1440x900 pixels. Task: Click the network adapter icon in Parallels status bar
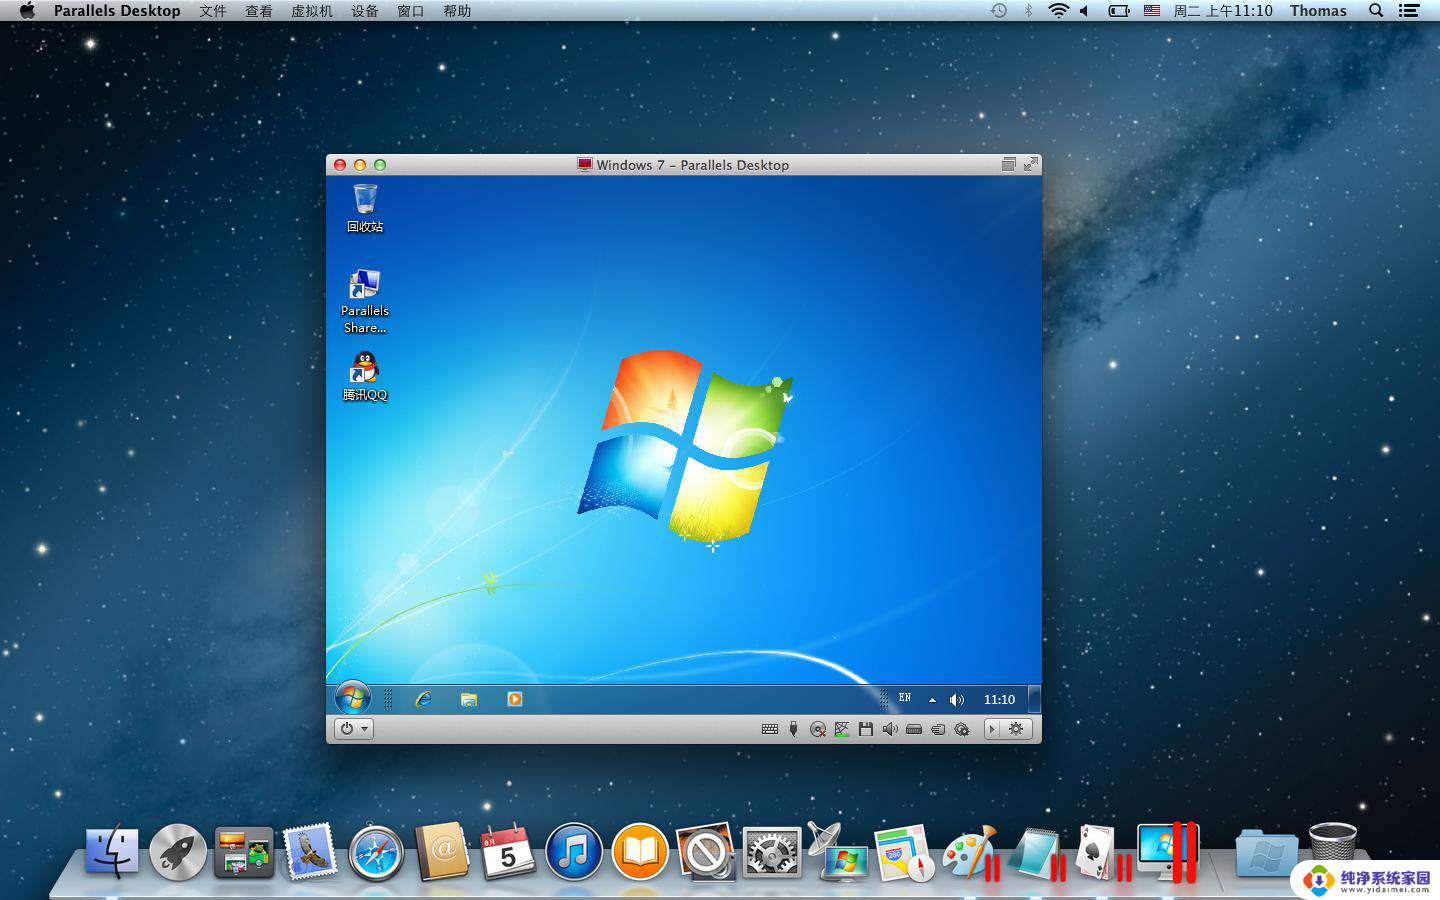pyautogui.click(x=842, y=729)
